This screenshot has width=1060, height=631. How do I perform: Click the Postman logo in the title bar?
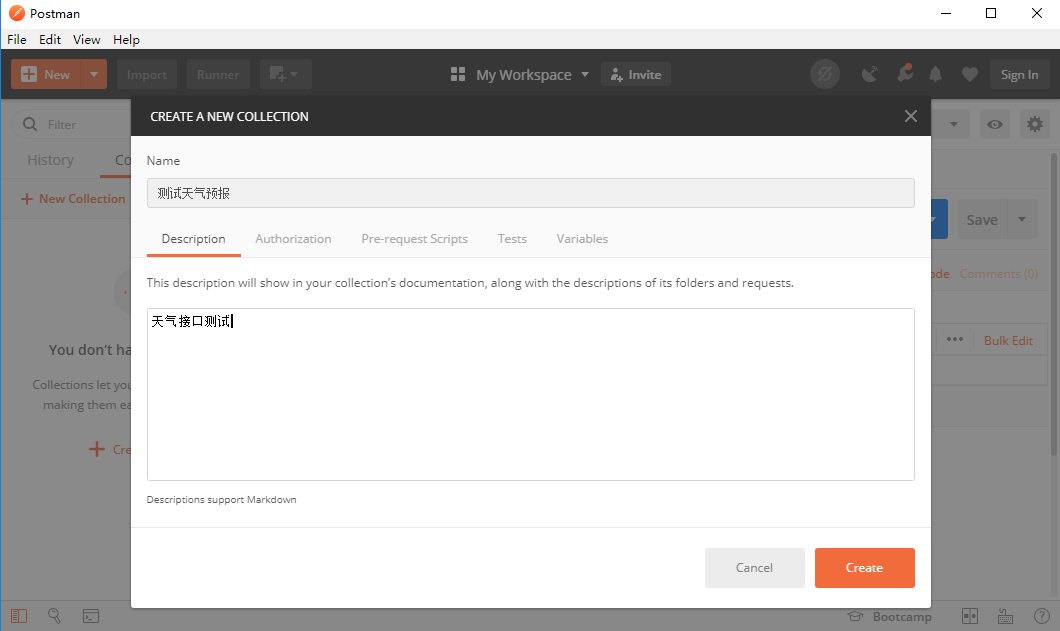pos(17,13)
